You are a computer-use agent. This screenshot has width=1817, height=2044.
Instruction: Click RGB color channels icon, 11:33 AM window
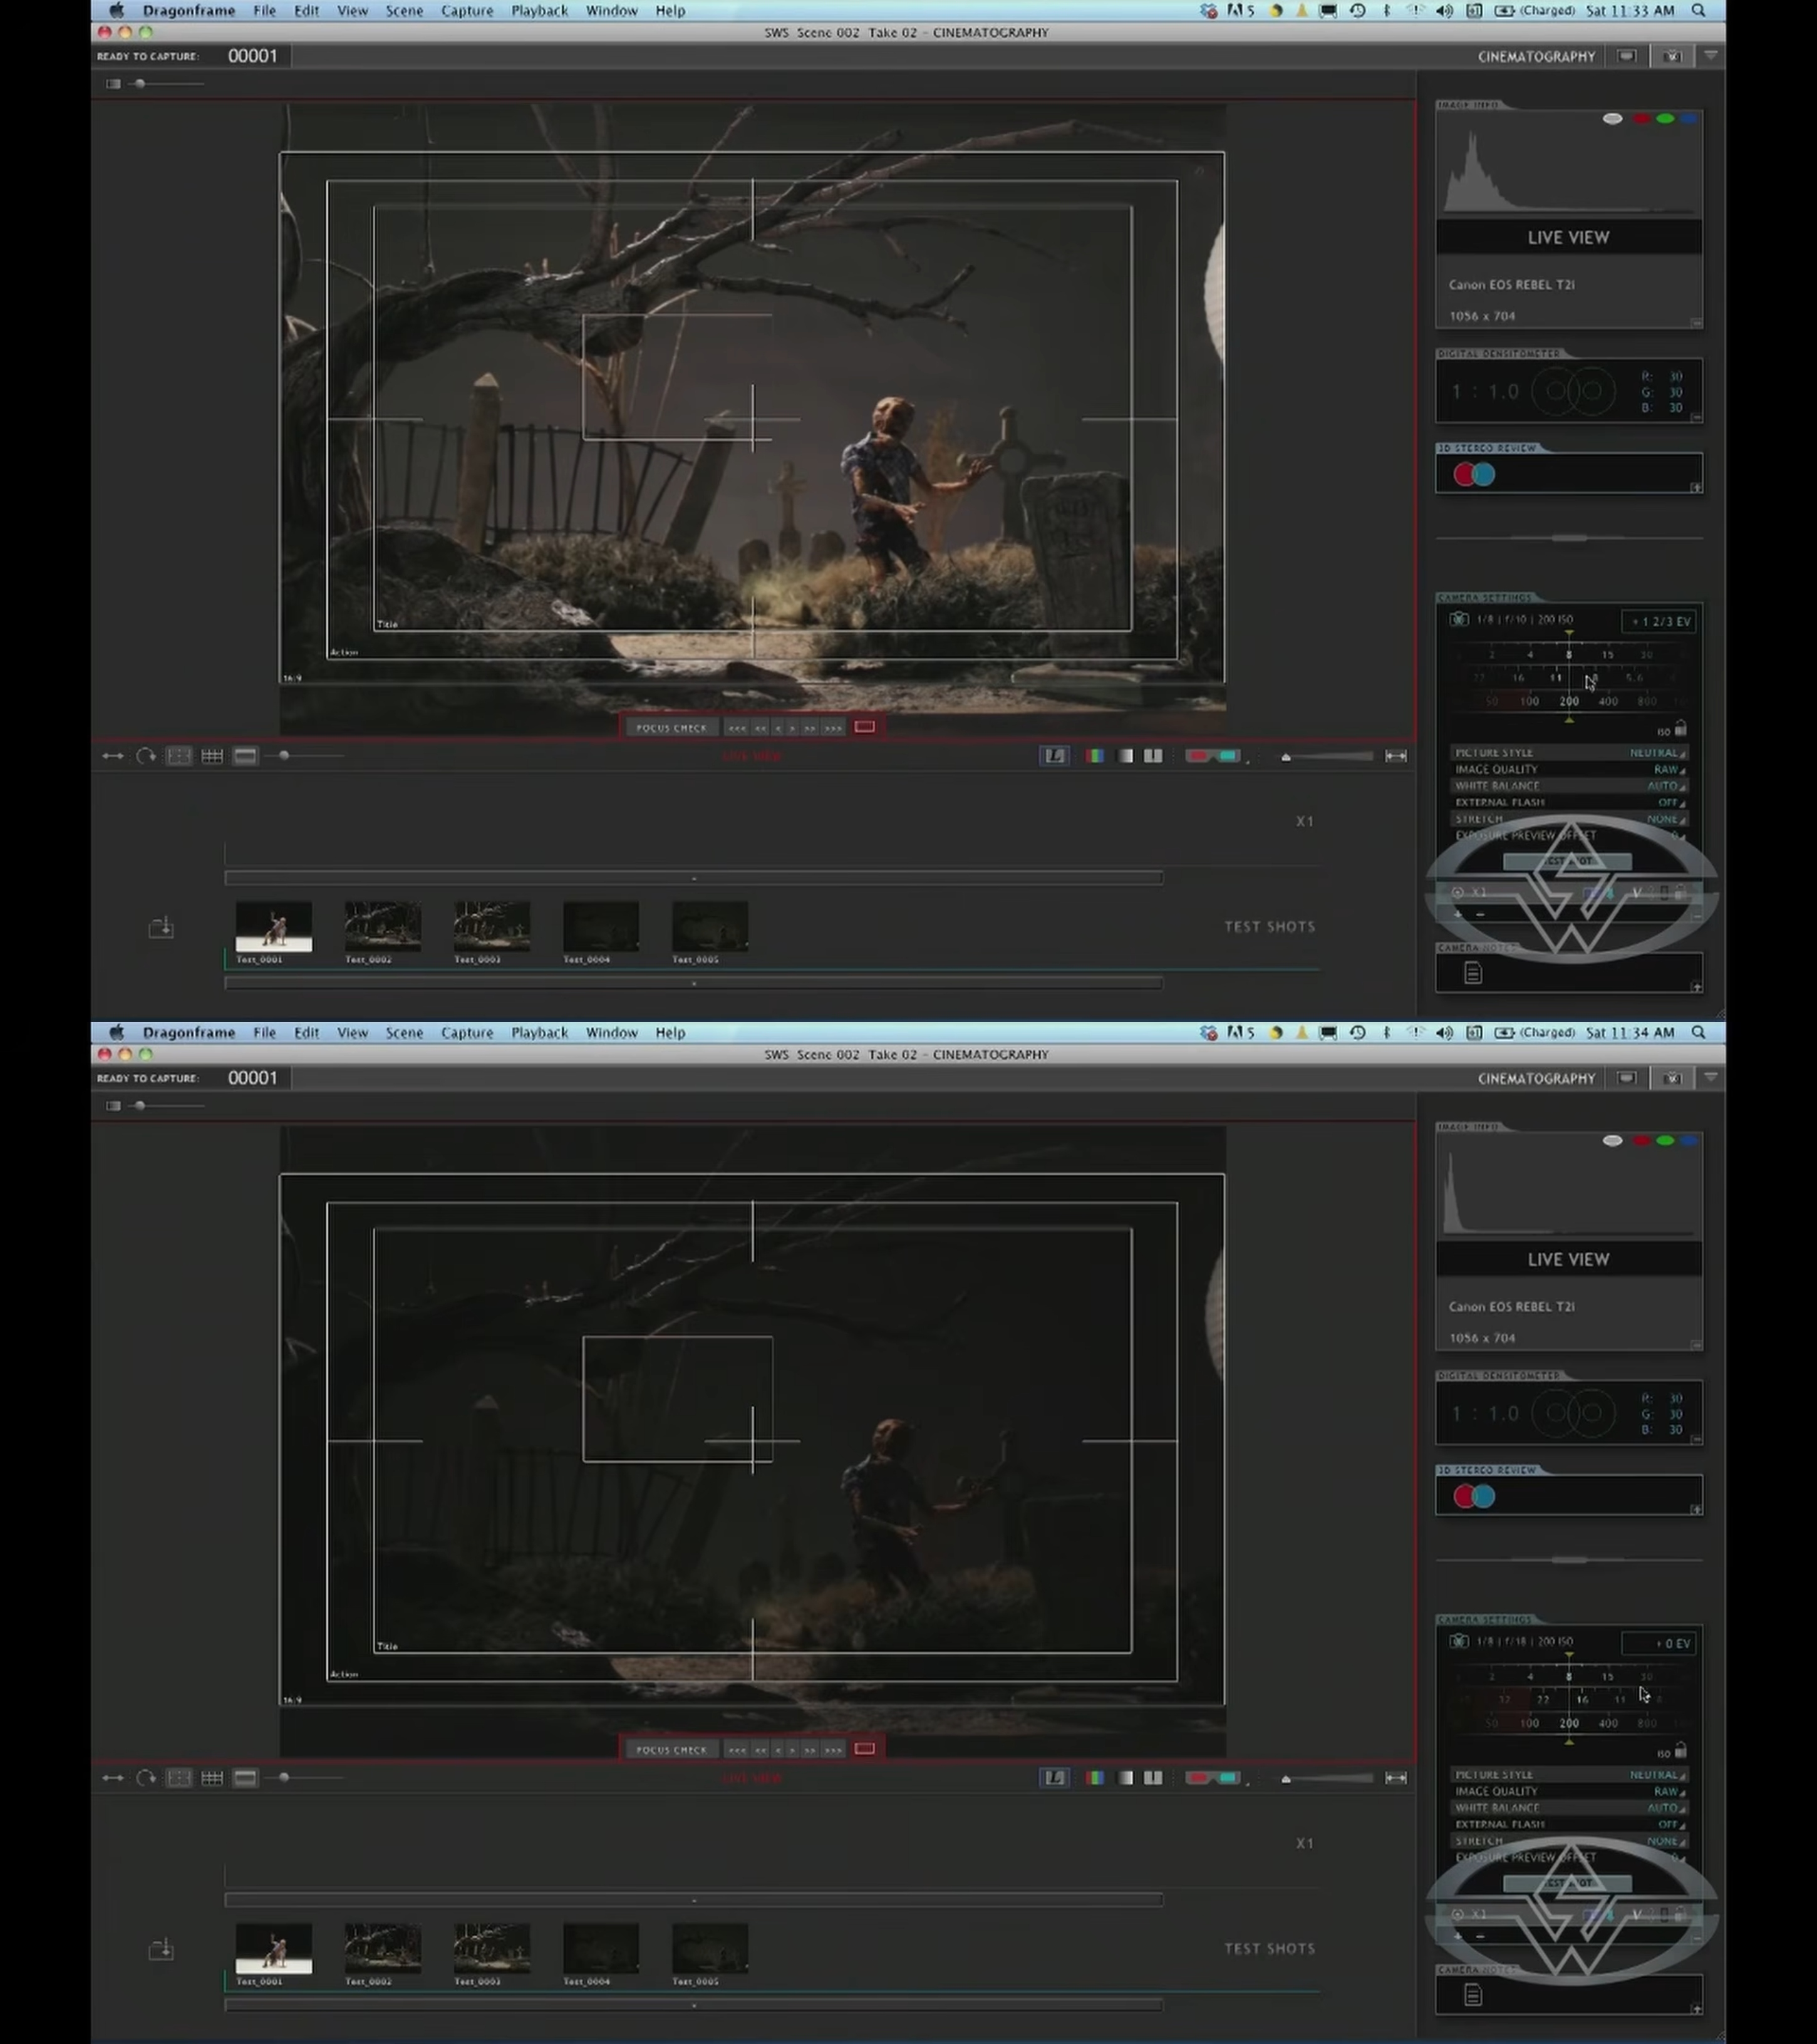[x=1095, y=756]
